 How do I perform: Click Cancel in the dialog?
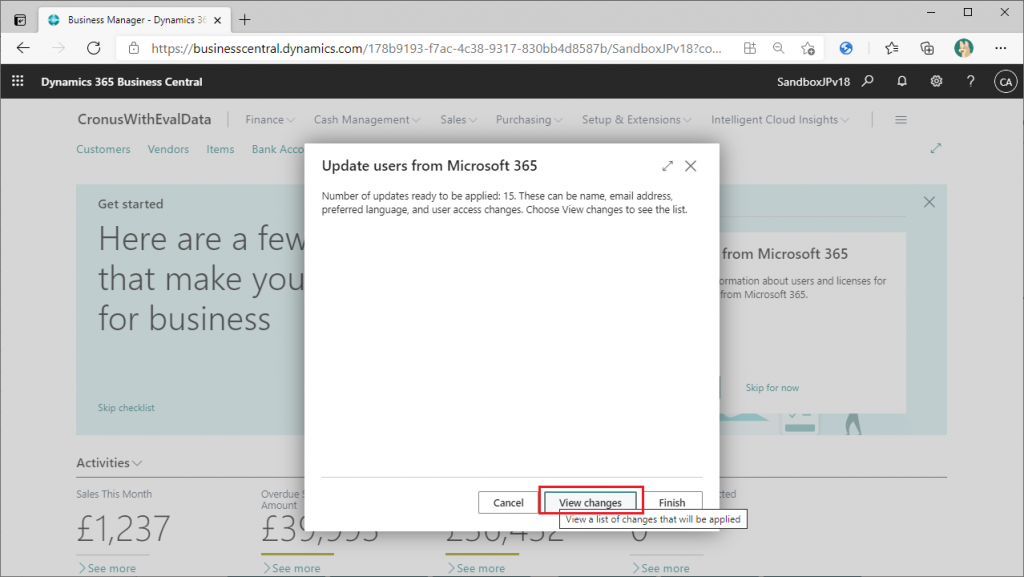click(508, 503)
